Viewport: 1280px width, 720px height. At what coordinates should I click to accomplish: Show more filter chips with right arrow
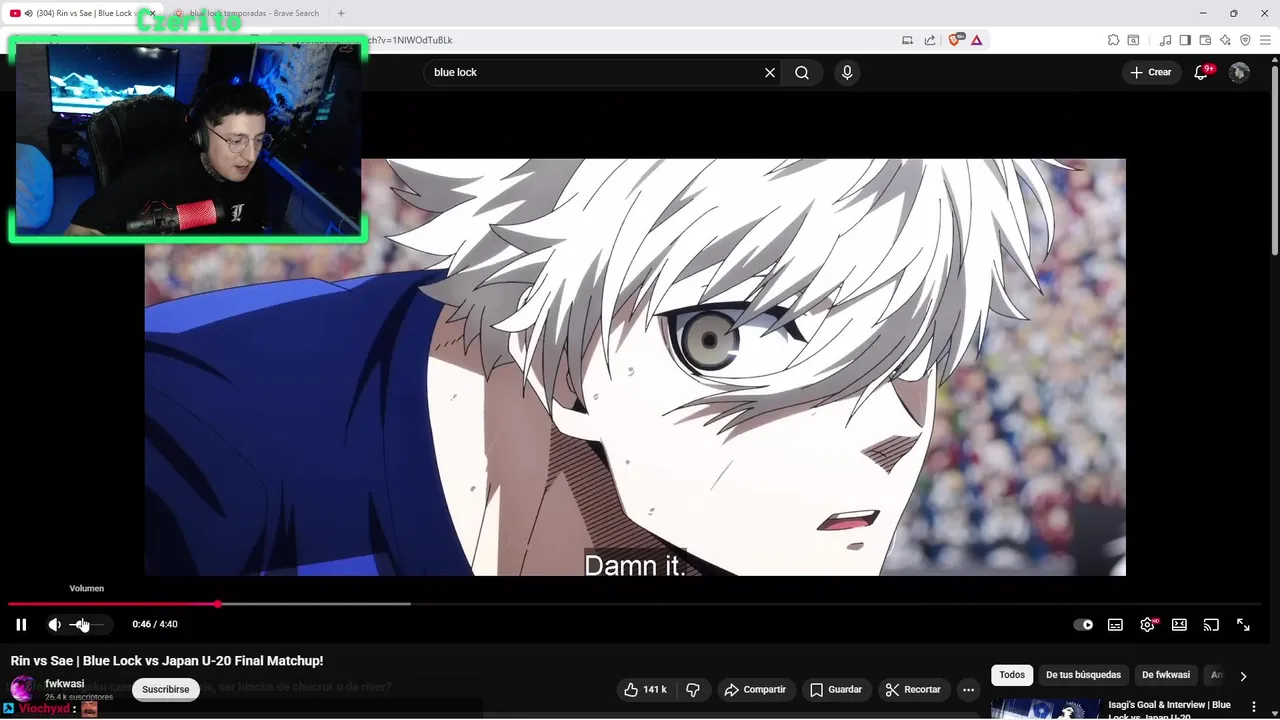coord(1243,676)
